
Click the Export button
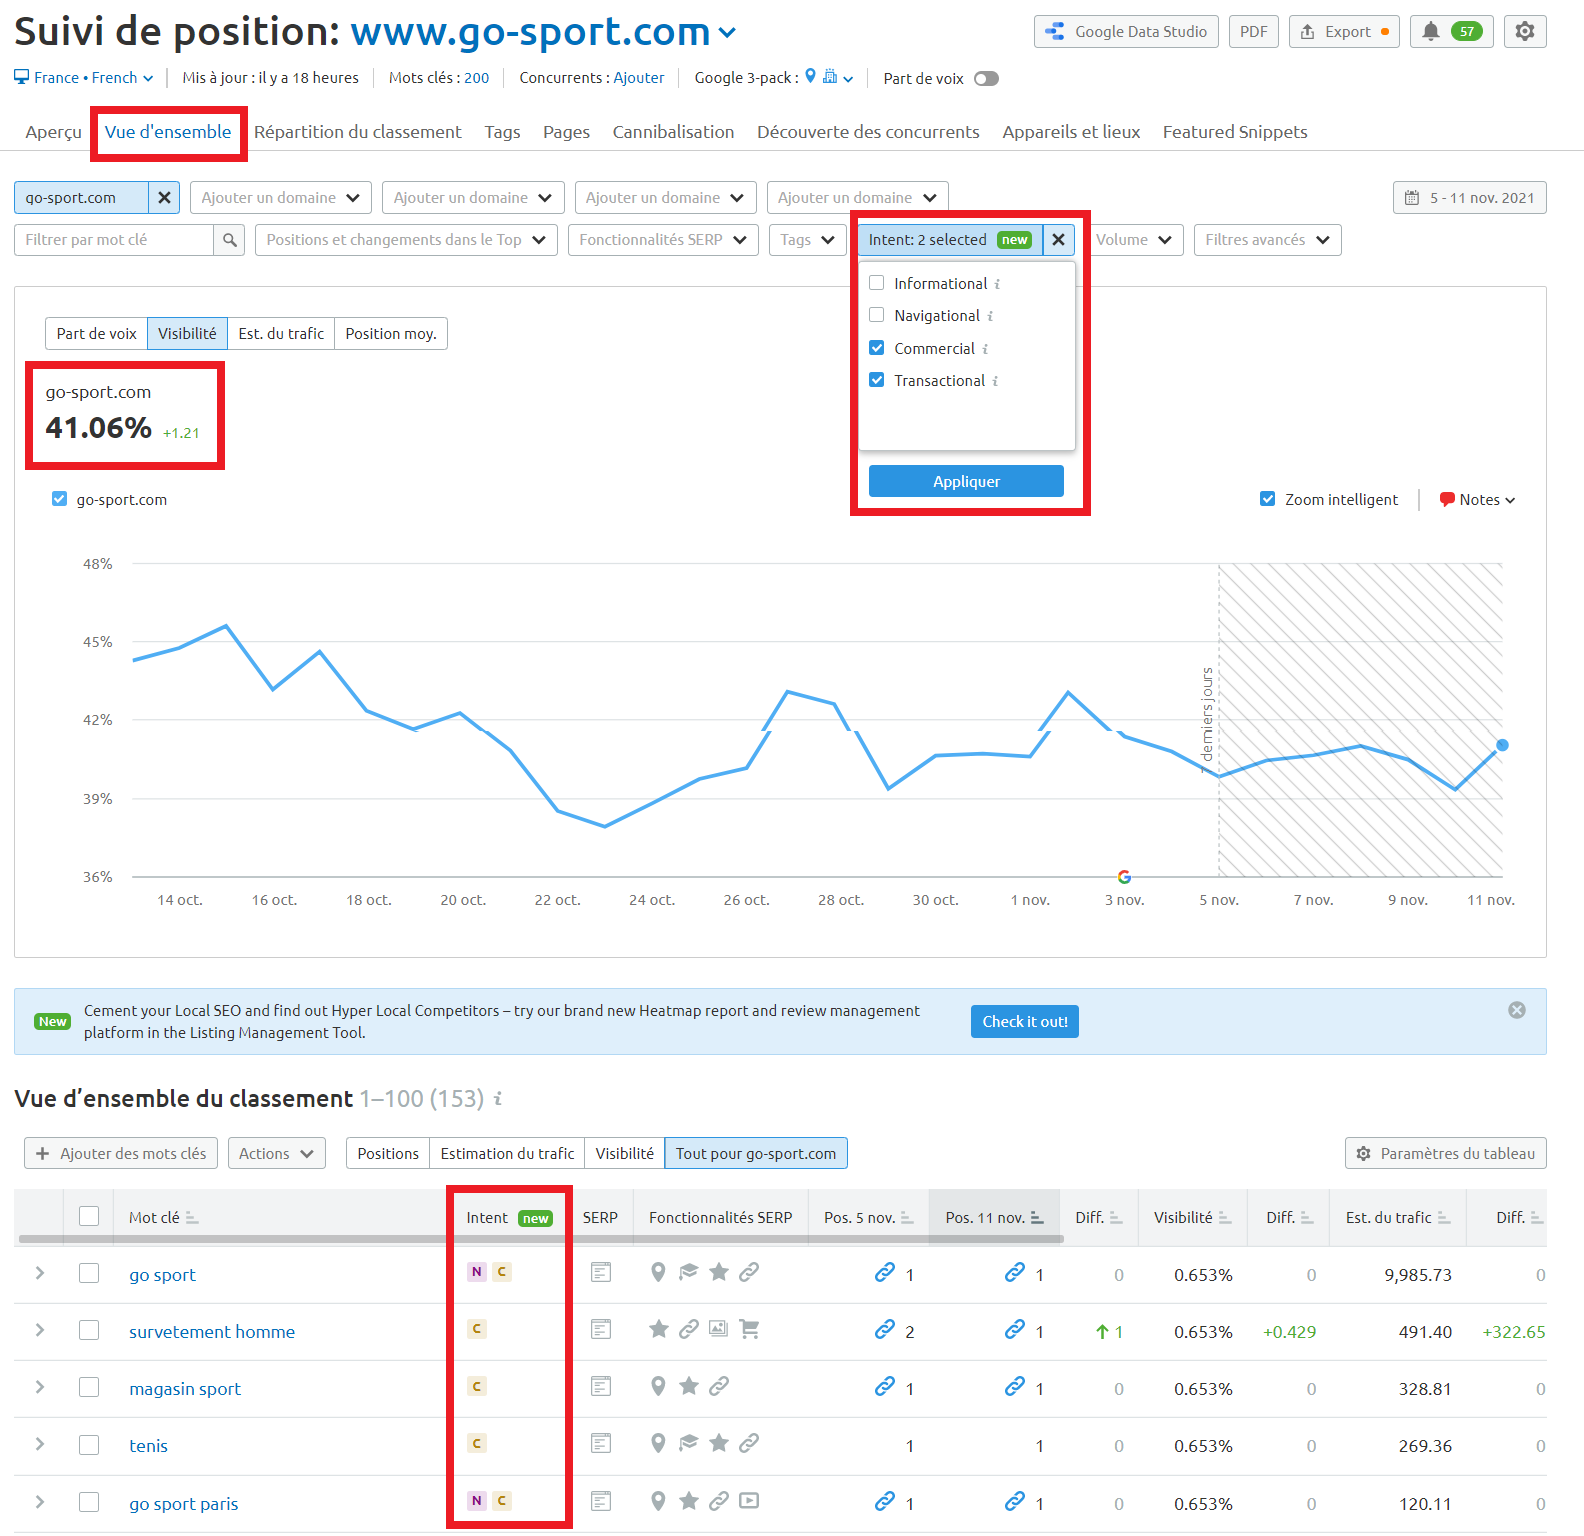coord(1345,31)
